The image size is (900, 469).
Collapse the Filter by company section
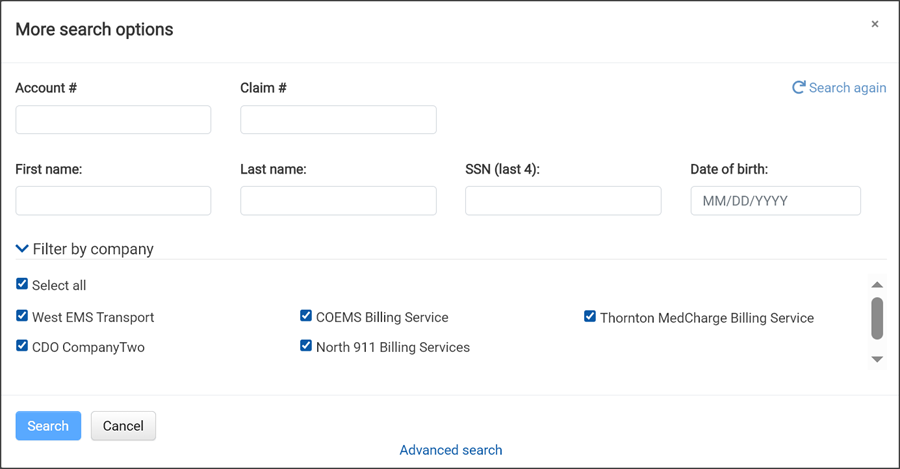(22, 249)
